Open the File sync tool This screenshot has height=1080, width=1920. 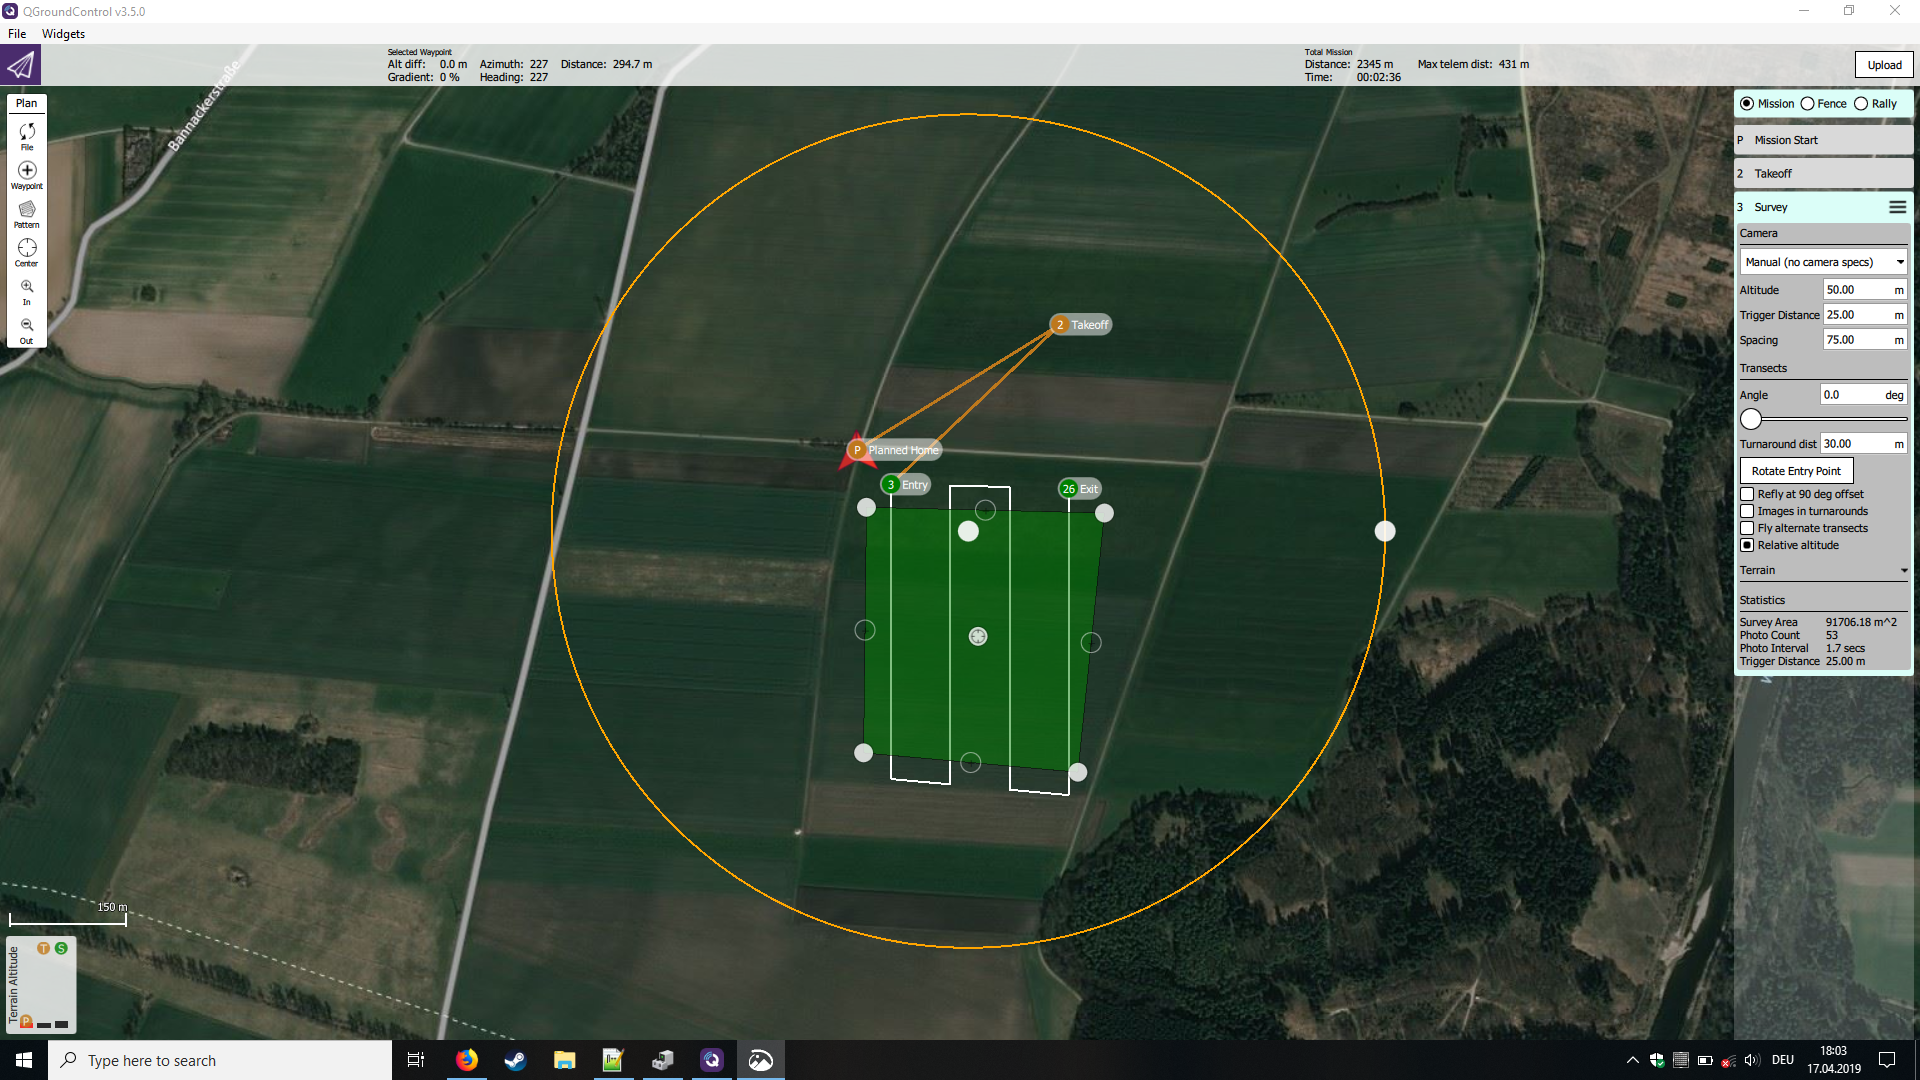pyautogui.click(x=27, y=134)
